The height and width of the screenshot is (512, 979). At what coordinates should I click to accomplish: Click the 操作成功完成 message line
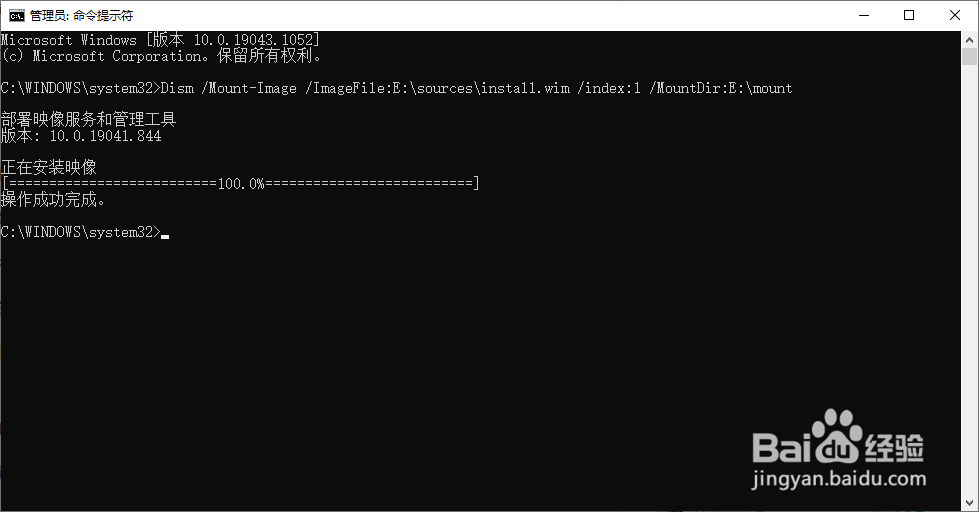pos(53,200)
